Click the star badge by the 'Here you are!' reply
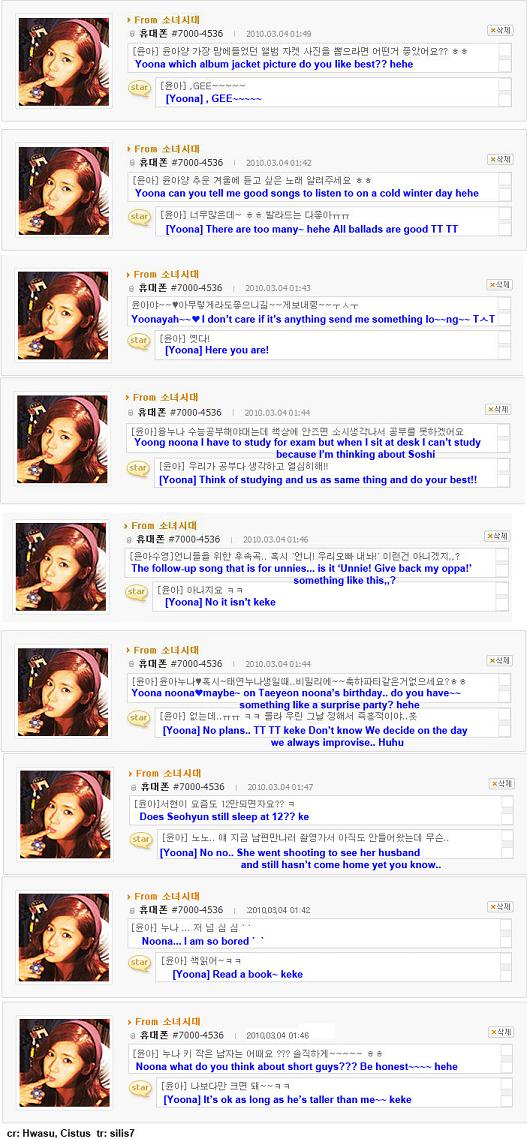The height and width of the screenshot is (1139, 527). pyautogui.click(x=138, y=341)
